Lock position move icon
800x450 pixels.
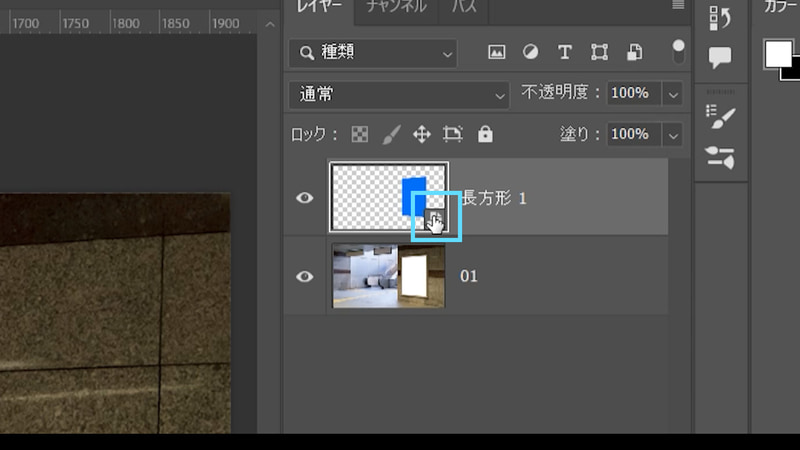point(422,135)
